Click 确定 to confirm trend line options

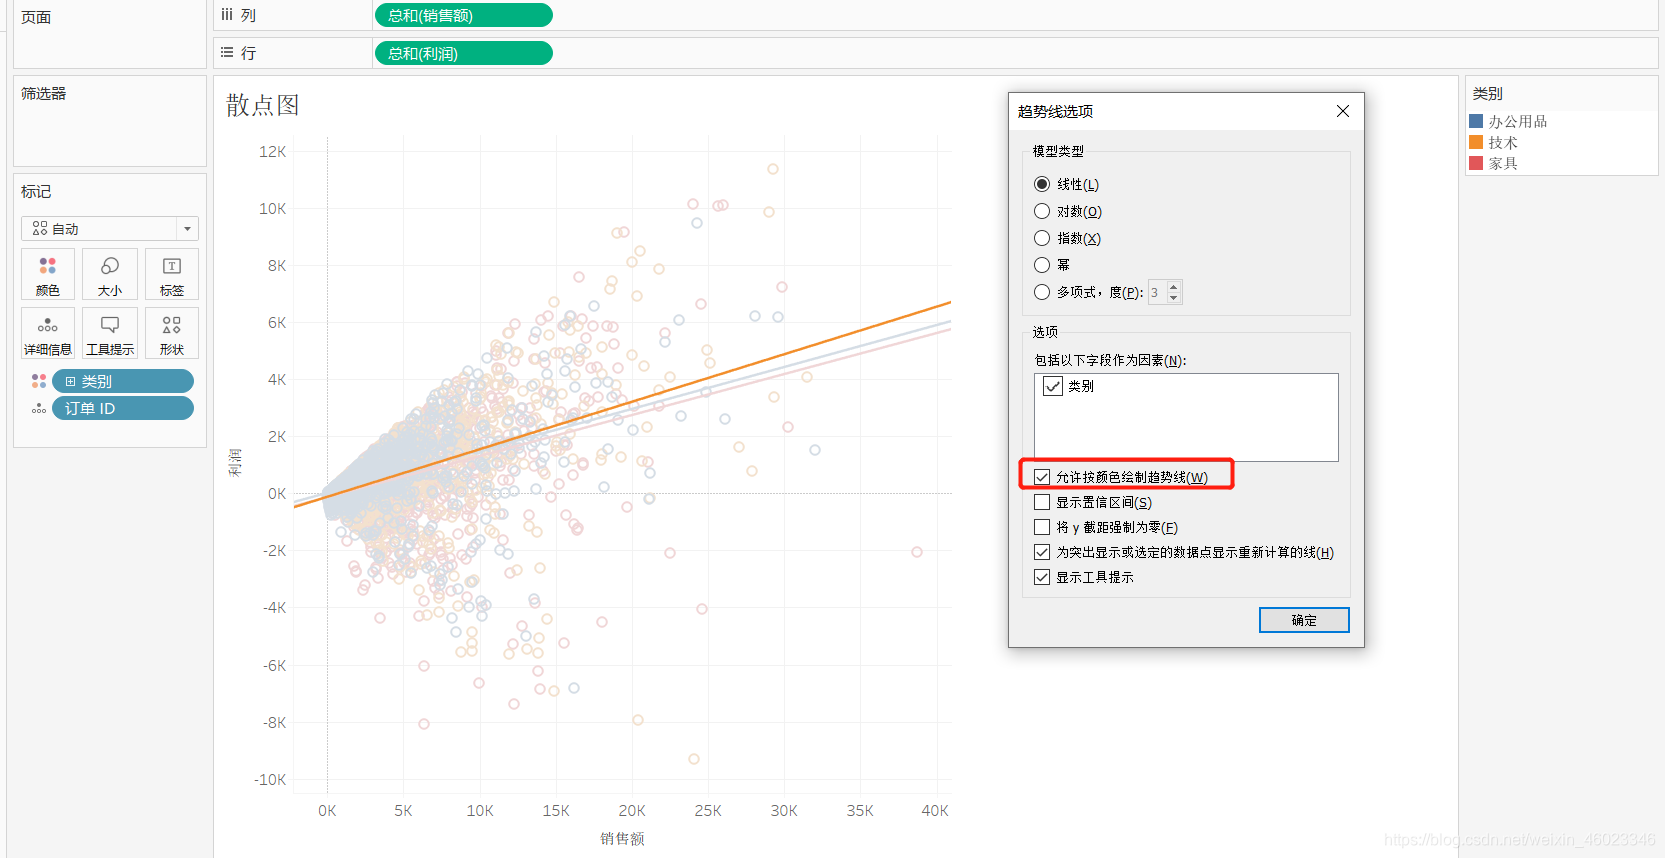1304,620
